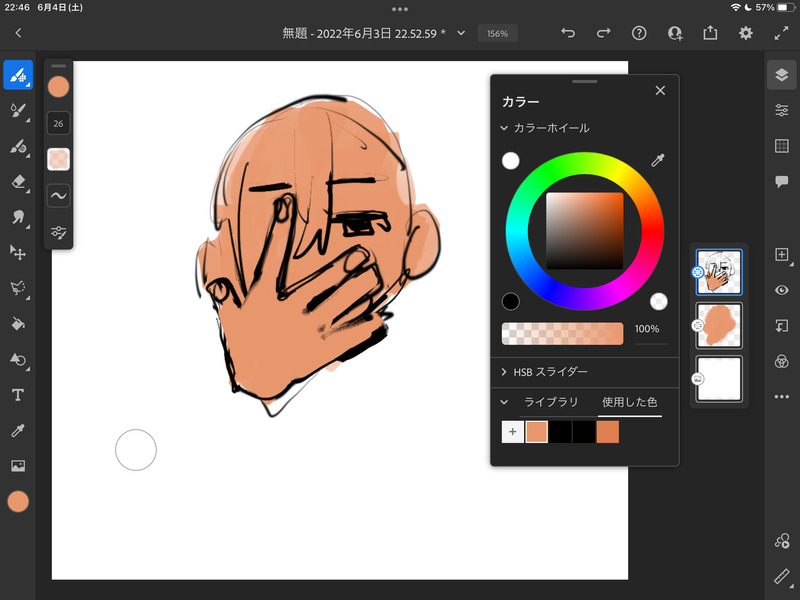The image size is (800, 600).
Task: Collapse the library/used colors section chevron
Action: pos(504,402)
